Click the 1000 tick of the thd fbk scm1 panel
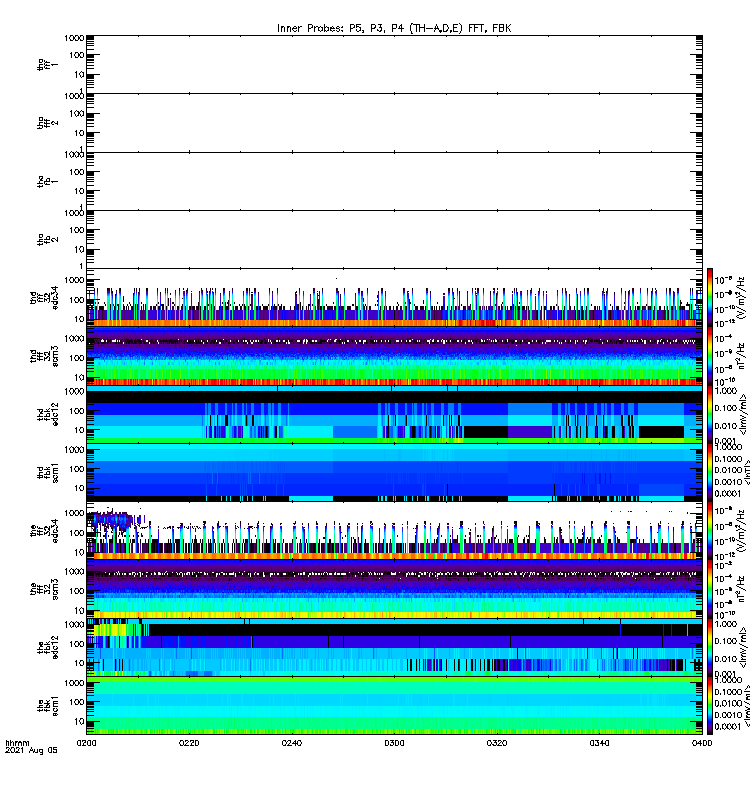The image size is (750, 800). [74, 449]
